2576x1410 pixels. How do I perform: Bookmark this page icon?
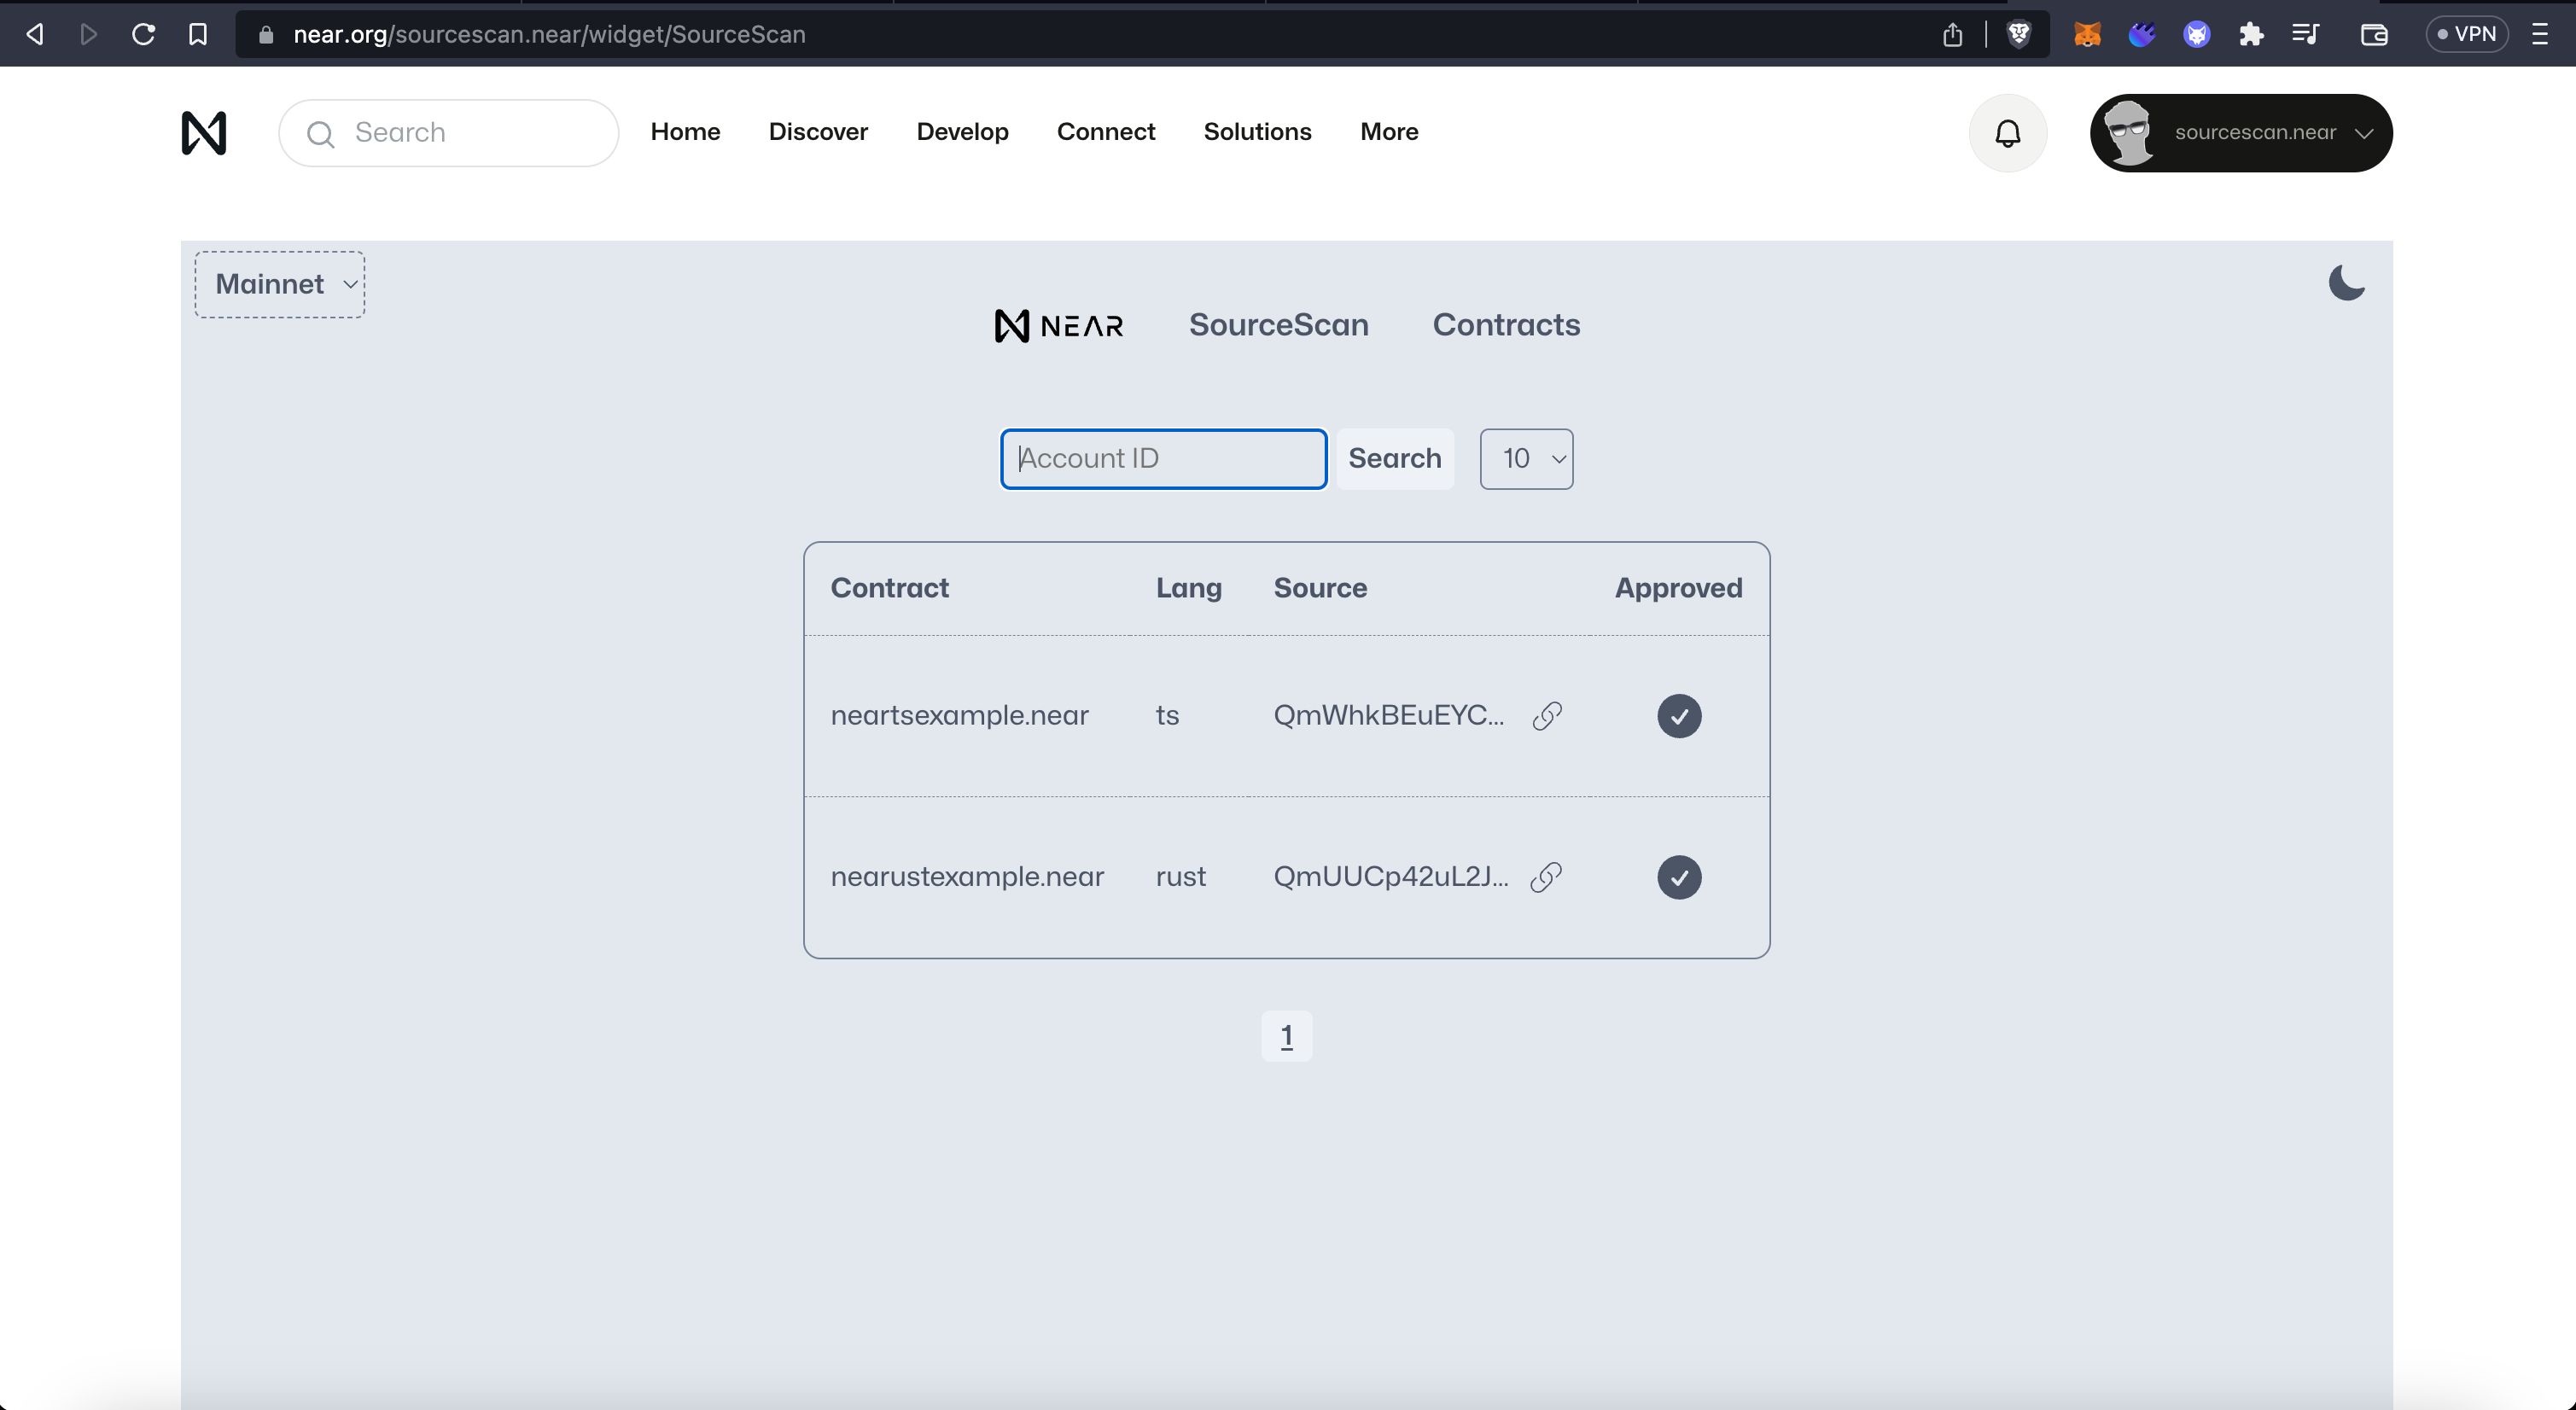tap(198, 34)
